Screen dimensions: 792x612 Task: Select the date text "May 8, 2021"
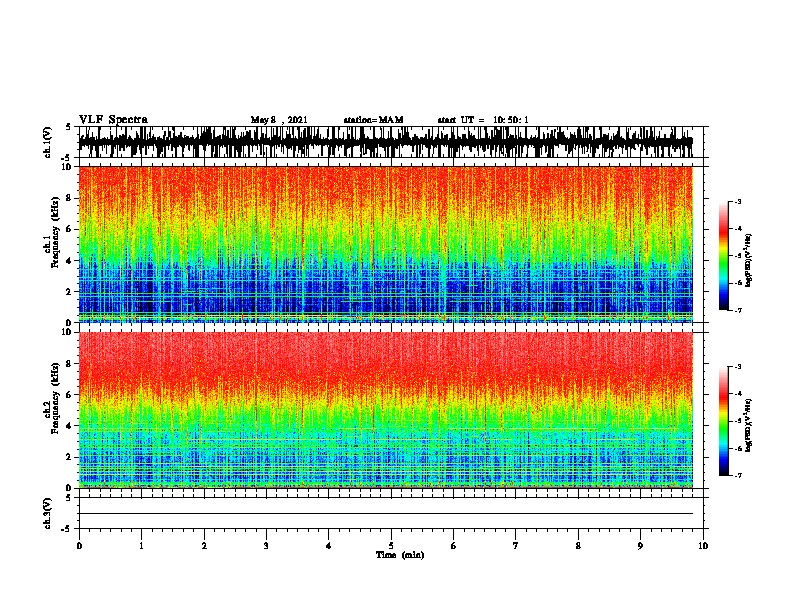coord(279,120)
